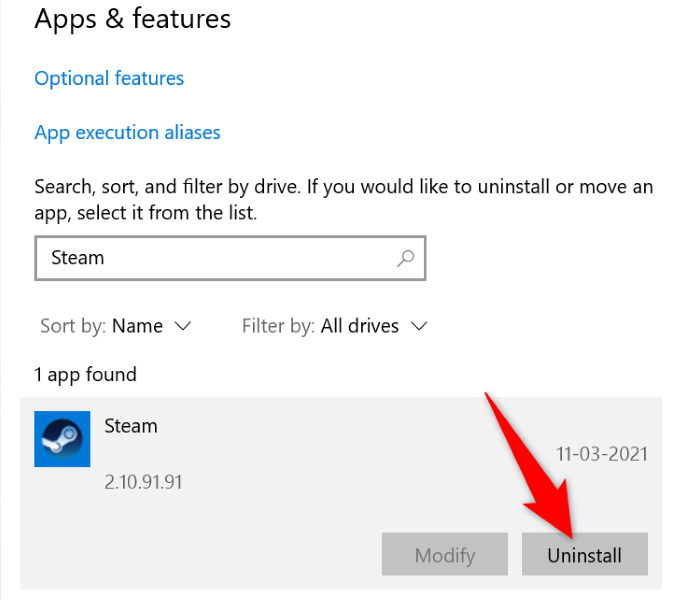This screenshot has height=600, width=676.
Task: Open the Optional features link
Action: pyautogui.click(x=109, y=78)
